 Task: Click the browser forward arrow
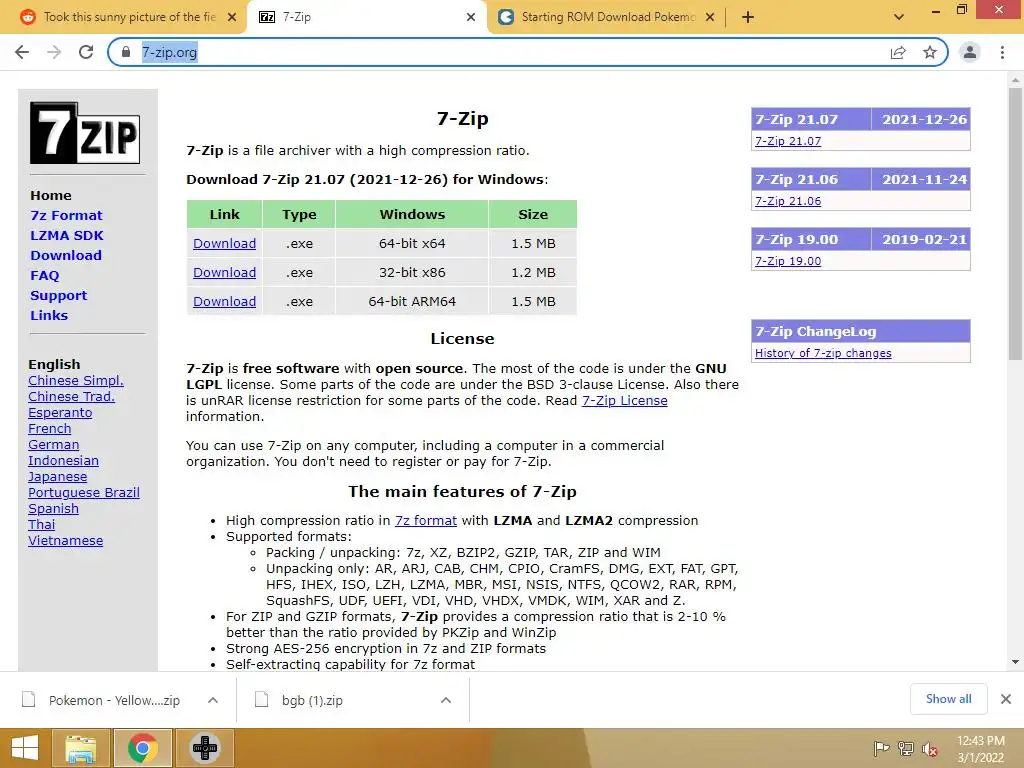click(54, 52)
